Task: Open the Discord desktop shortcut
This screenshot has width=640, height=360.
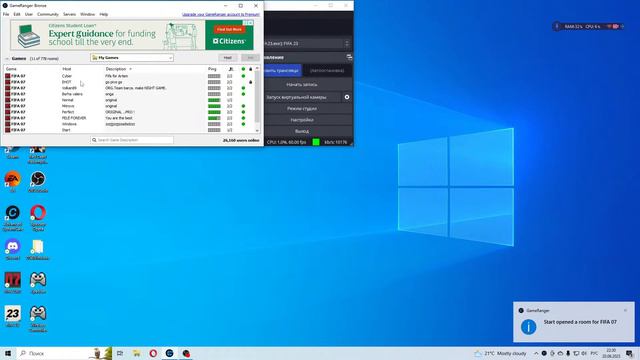Action: pyautogui.click(x=13, y=249)
